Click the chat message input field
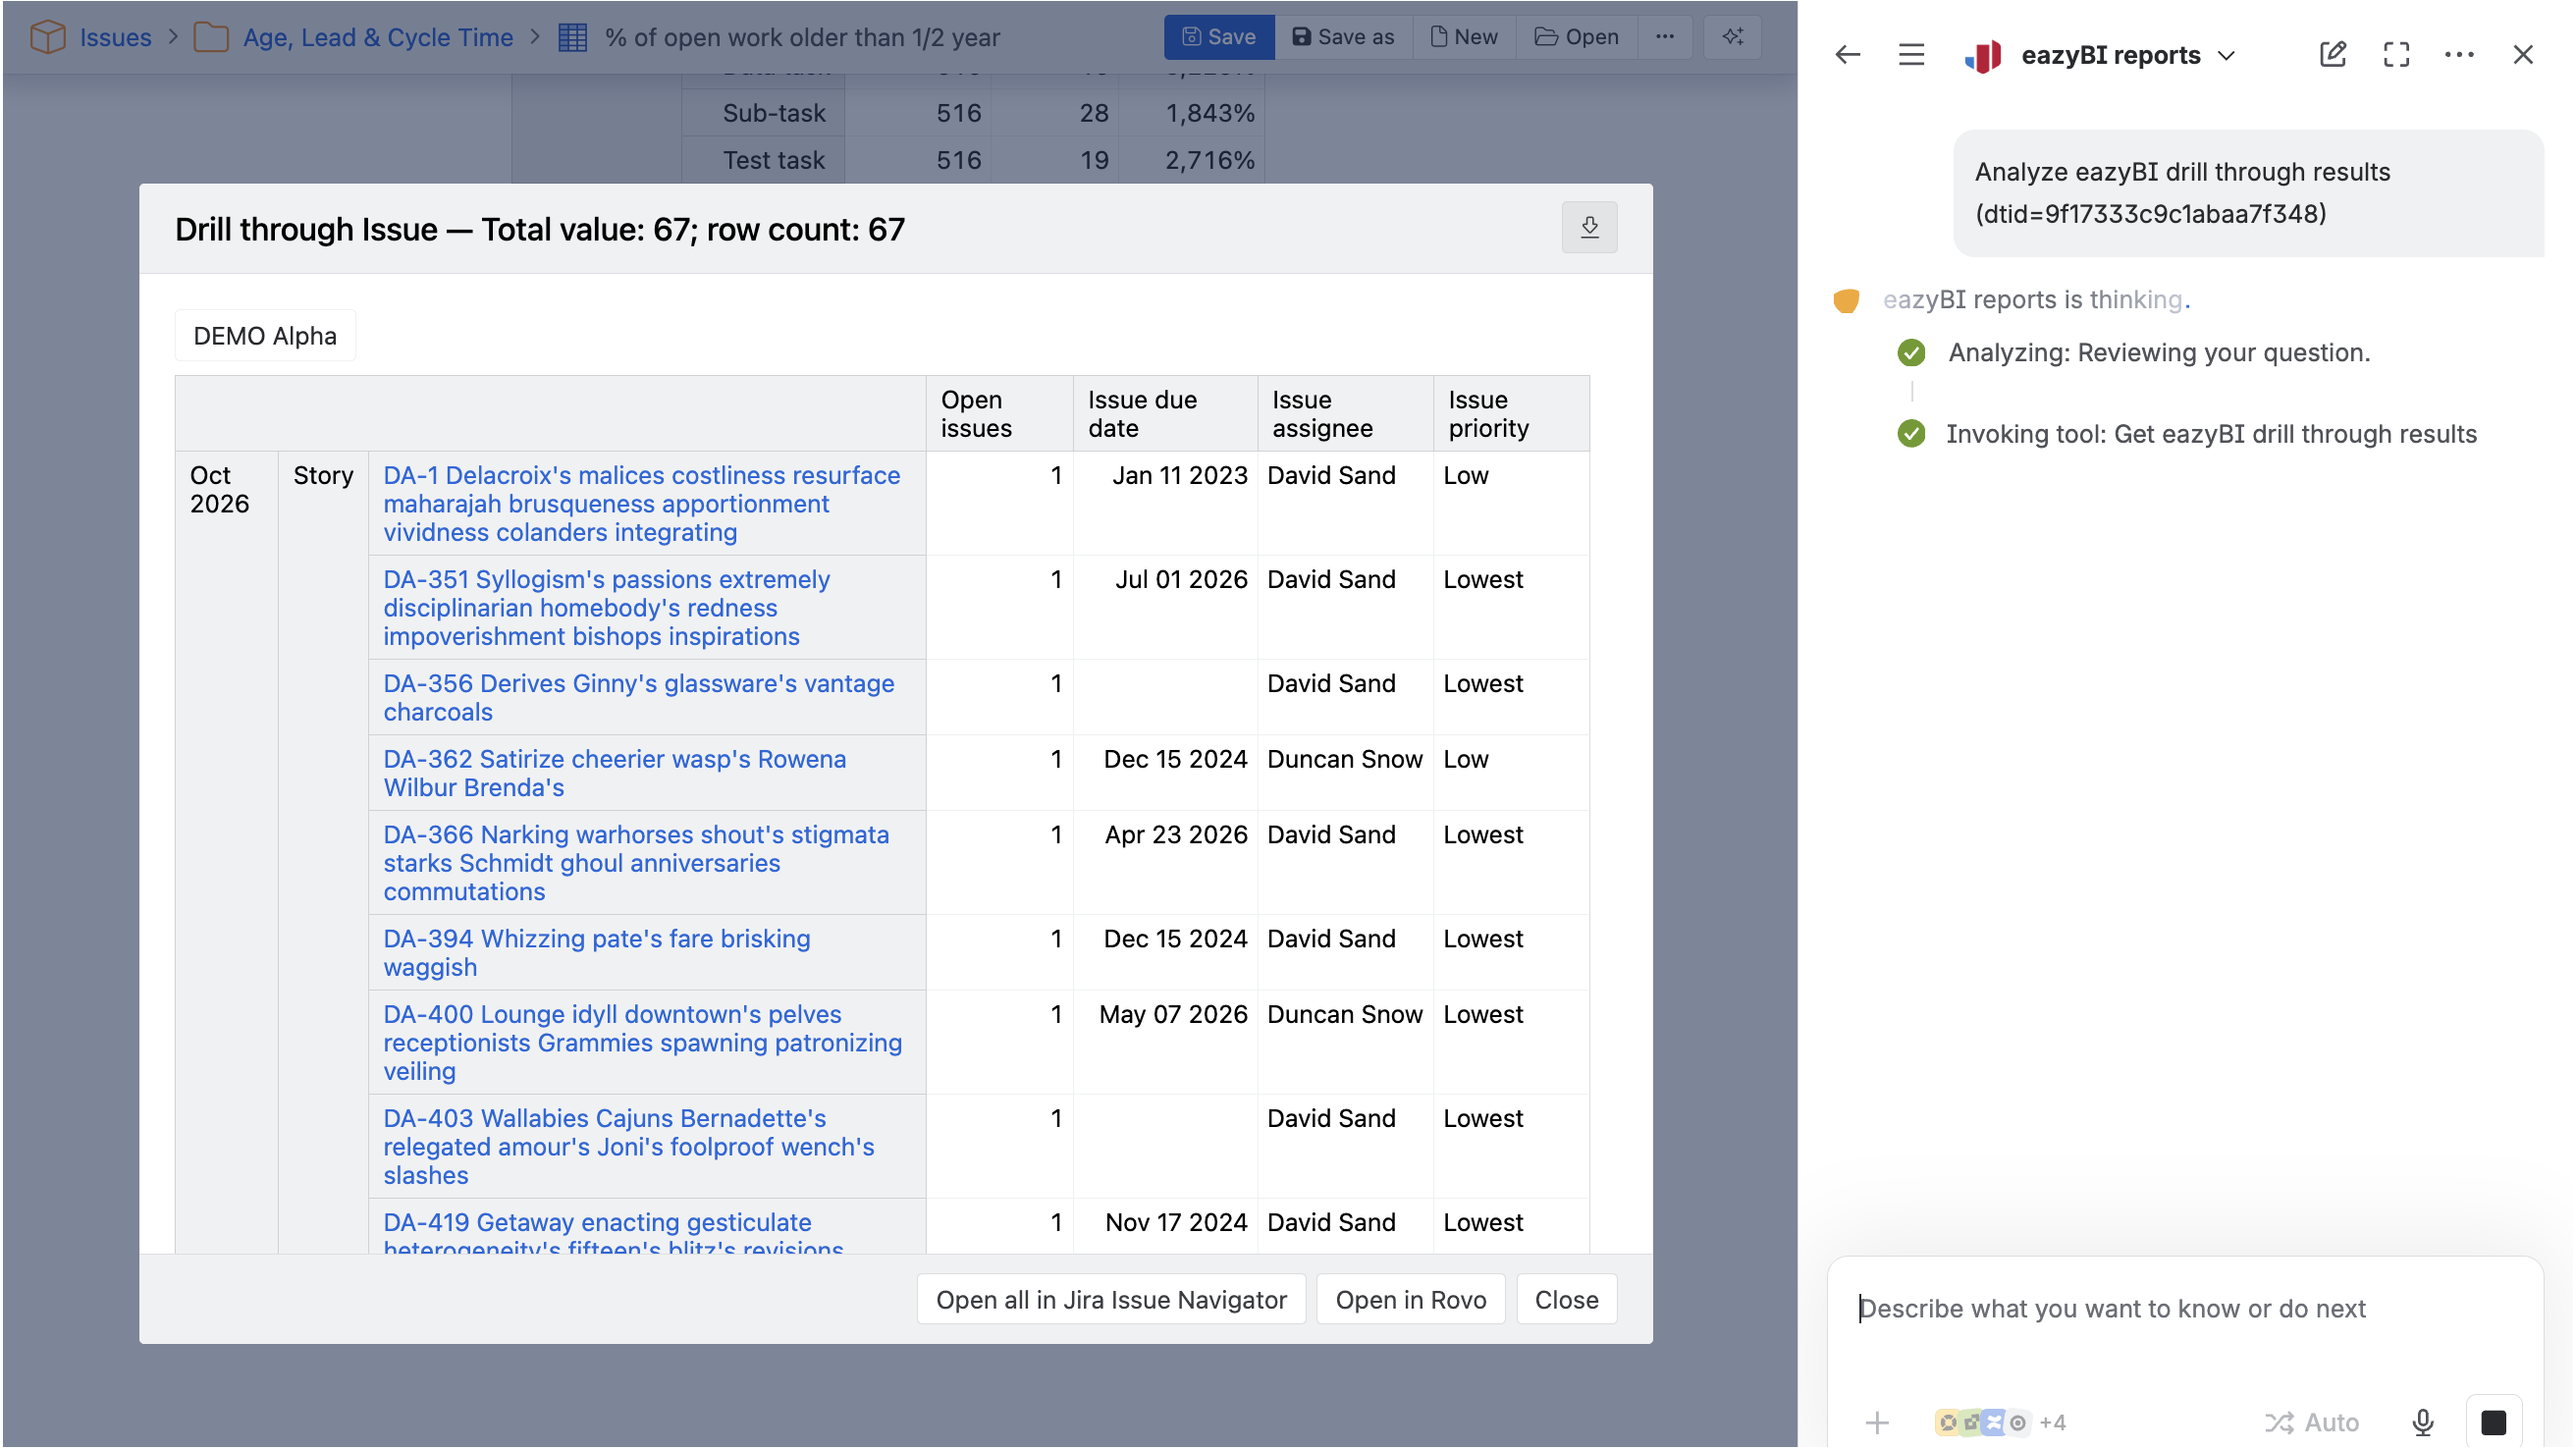2576x1449 pixels. tap(2185, 1308)
